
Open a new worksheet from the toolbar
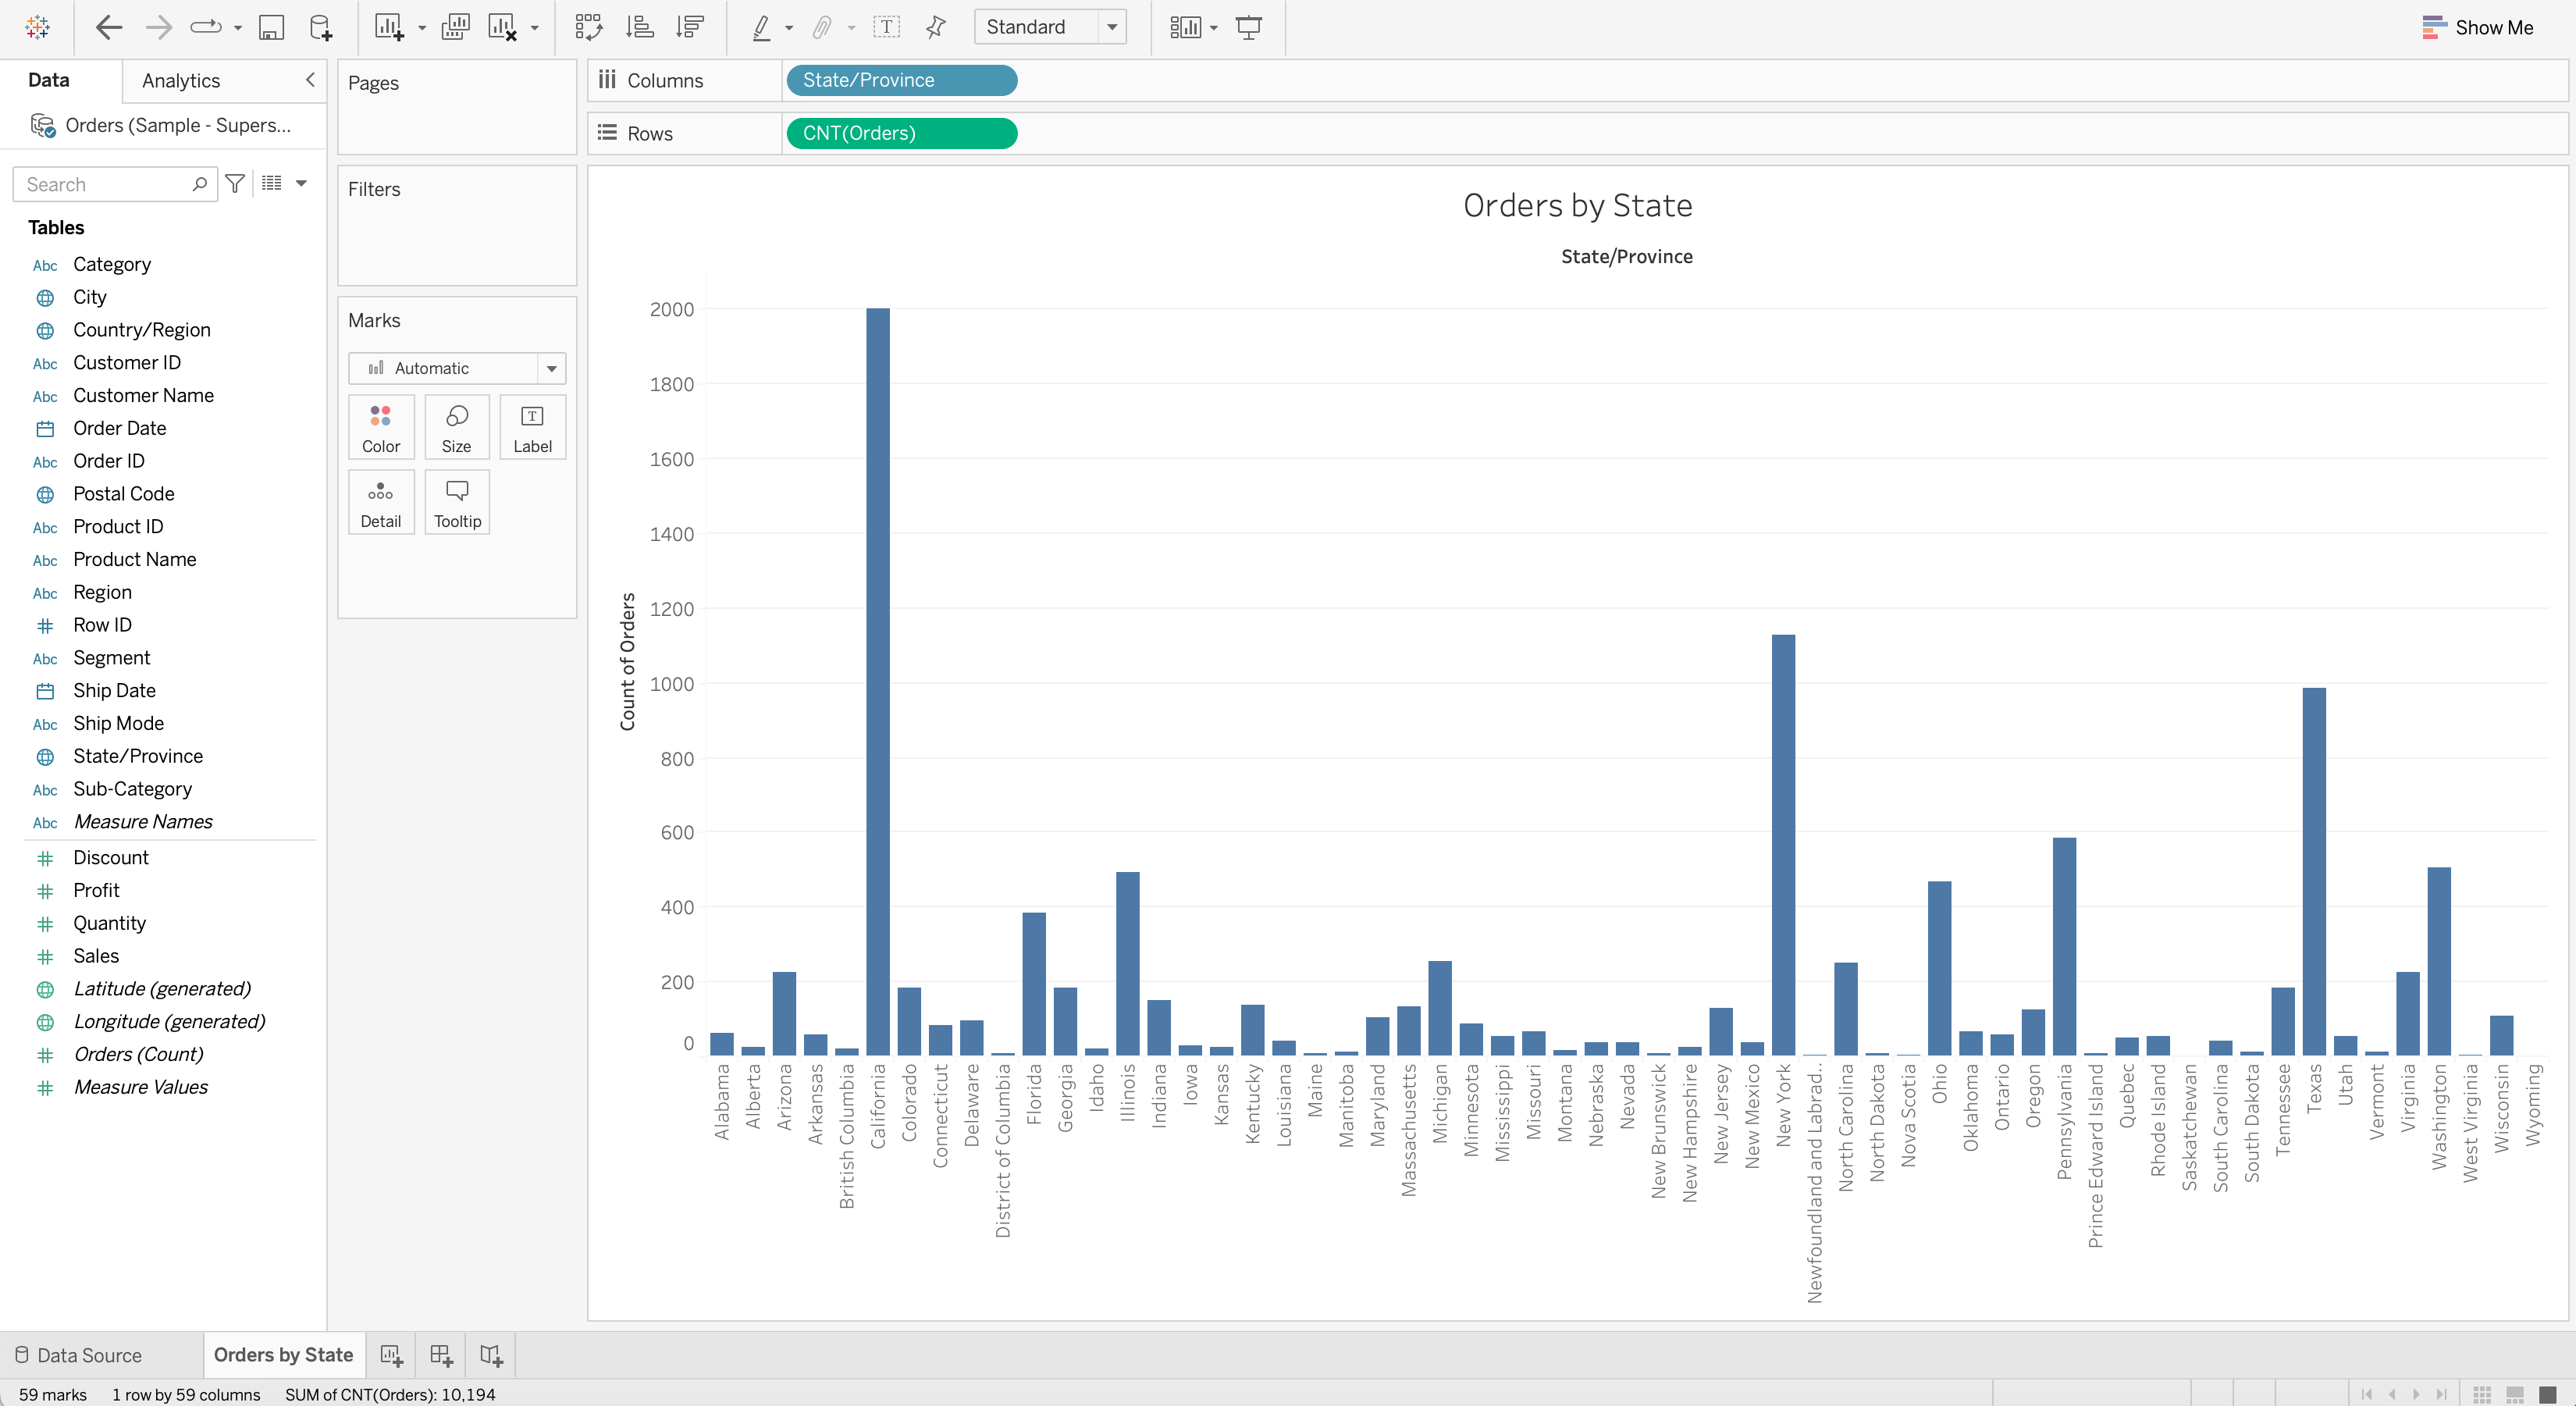[390, 27]
